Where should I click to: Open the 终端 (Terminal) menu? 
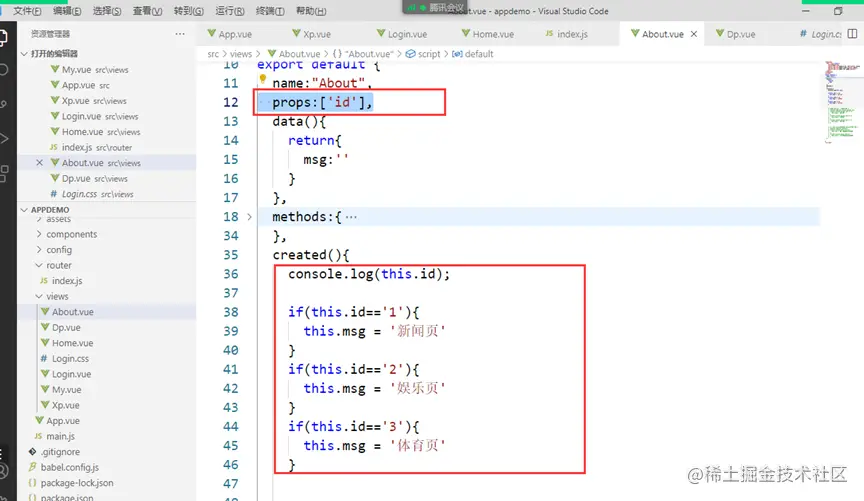point(270,11)
